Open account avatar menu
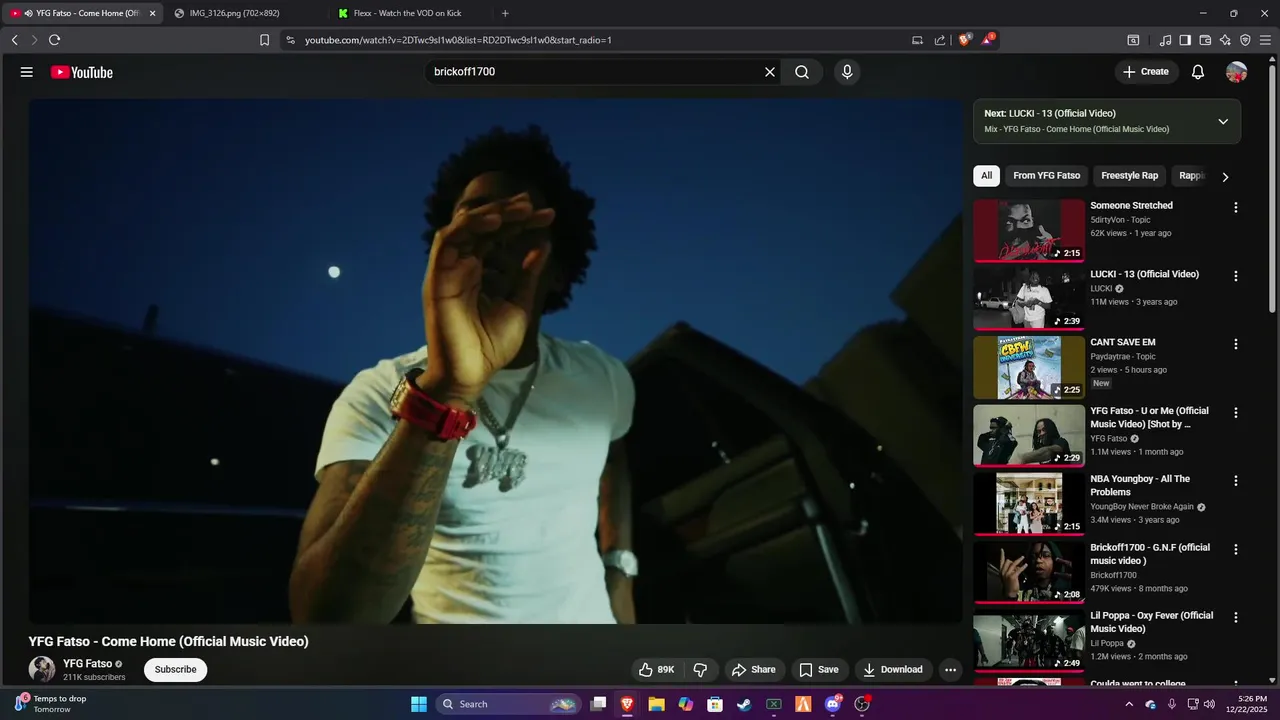 [x=1237, y=72]
